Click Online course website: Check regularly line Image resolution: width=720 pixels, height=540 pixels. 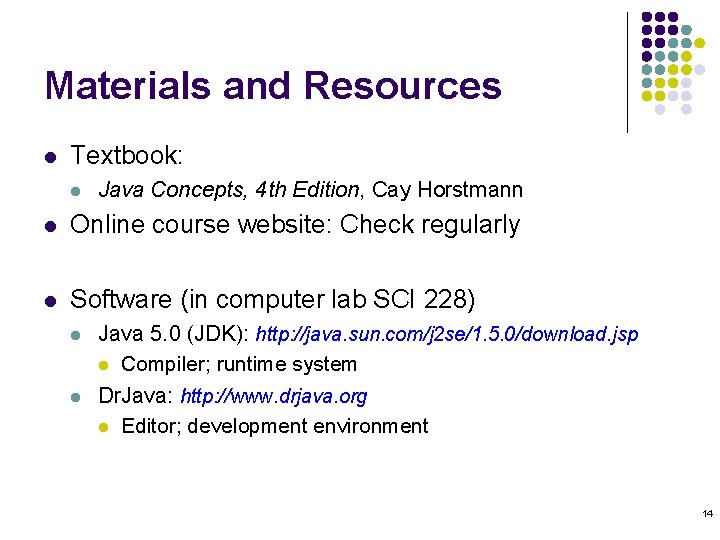coord(295,225)
